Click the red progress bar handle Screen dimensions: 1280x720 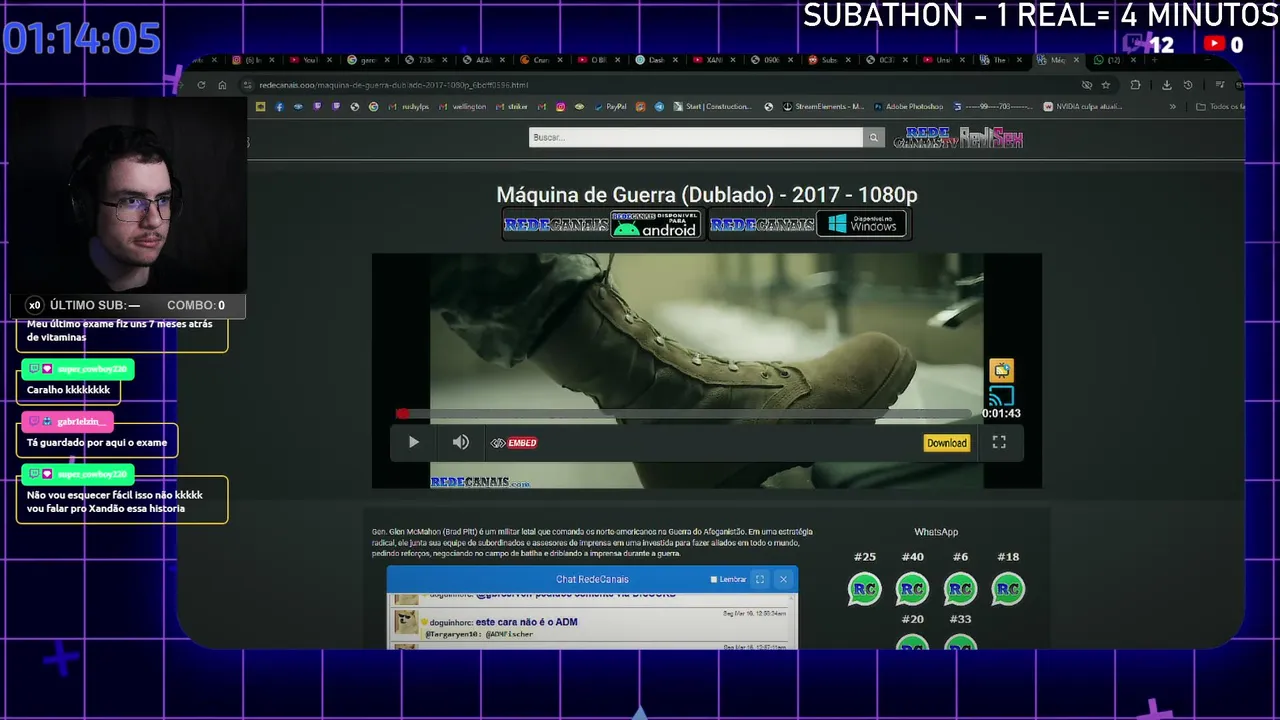pyautogui.click(x=402, y=413)
